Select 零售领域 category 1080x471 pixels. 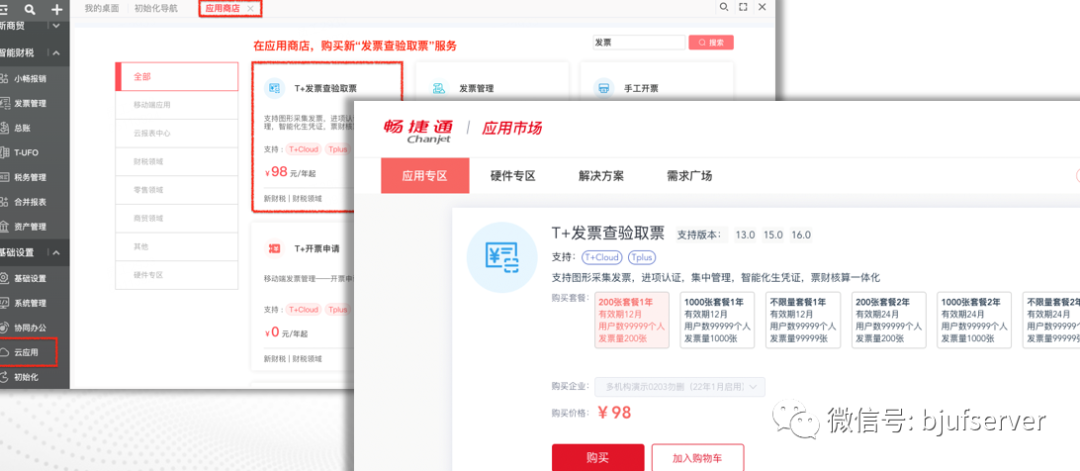tap(176, 190)
